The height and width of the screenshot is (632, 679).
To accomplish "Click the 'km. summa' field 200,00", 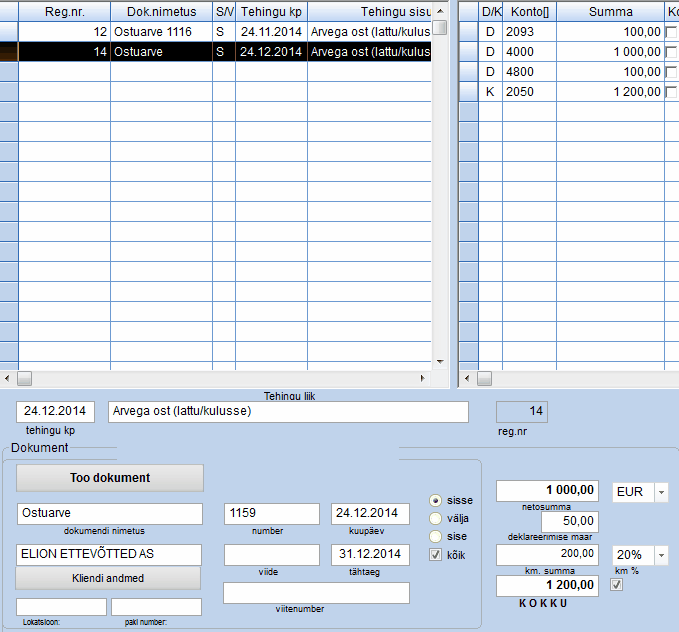I will pos(547,555).
